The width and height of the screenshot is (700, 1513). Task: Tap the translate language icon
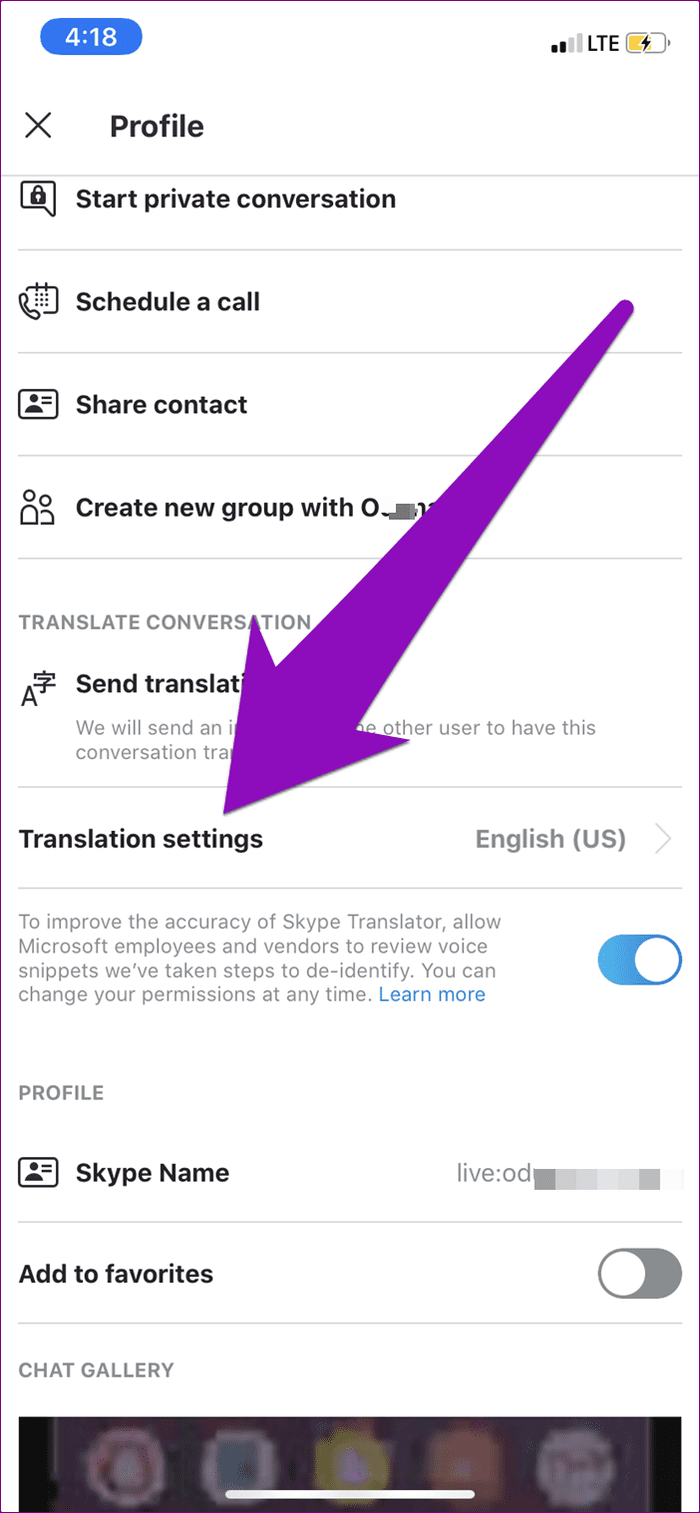[38, 687]
